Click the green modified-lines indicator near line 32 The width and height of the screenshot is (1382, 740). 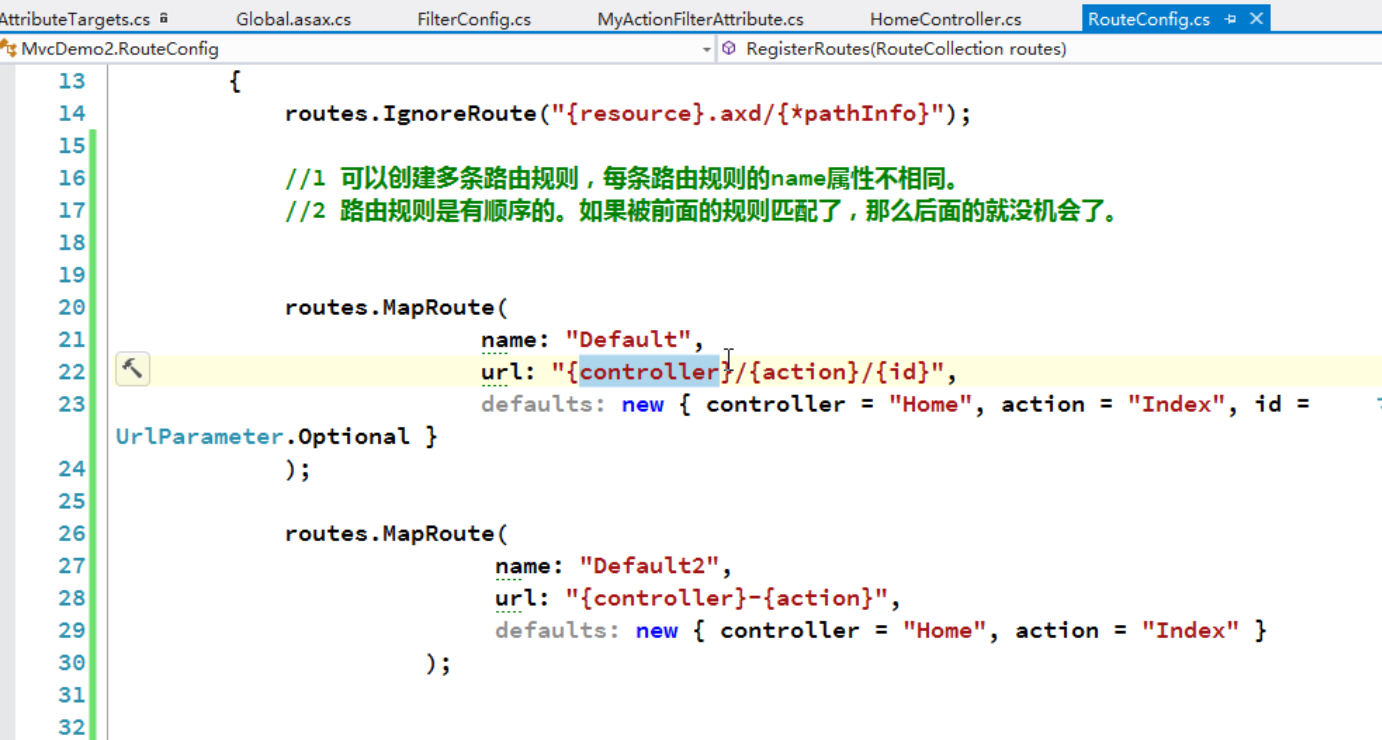(x=91, y=727)
